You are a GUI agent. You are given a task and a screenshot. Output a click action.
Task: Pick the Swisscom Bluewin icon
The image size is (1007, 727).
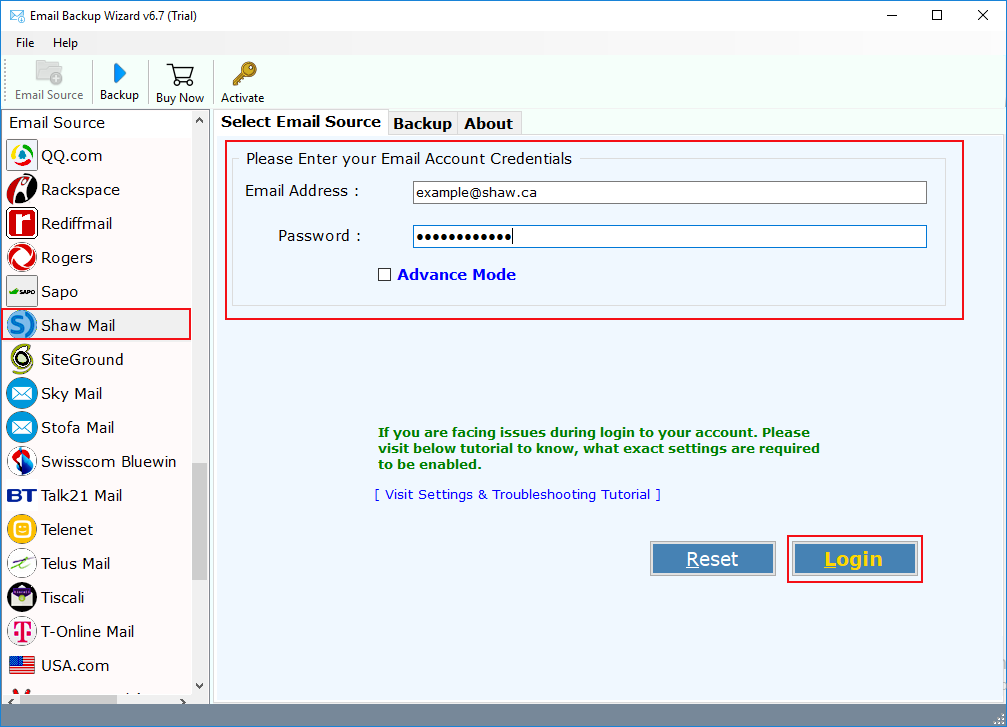coord(22,461)
